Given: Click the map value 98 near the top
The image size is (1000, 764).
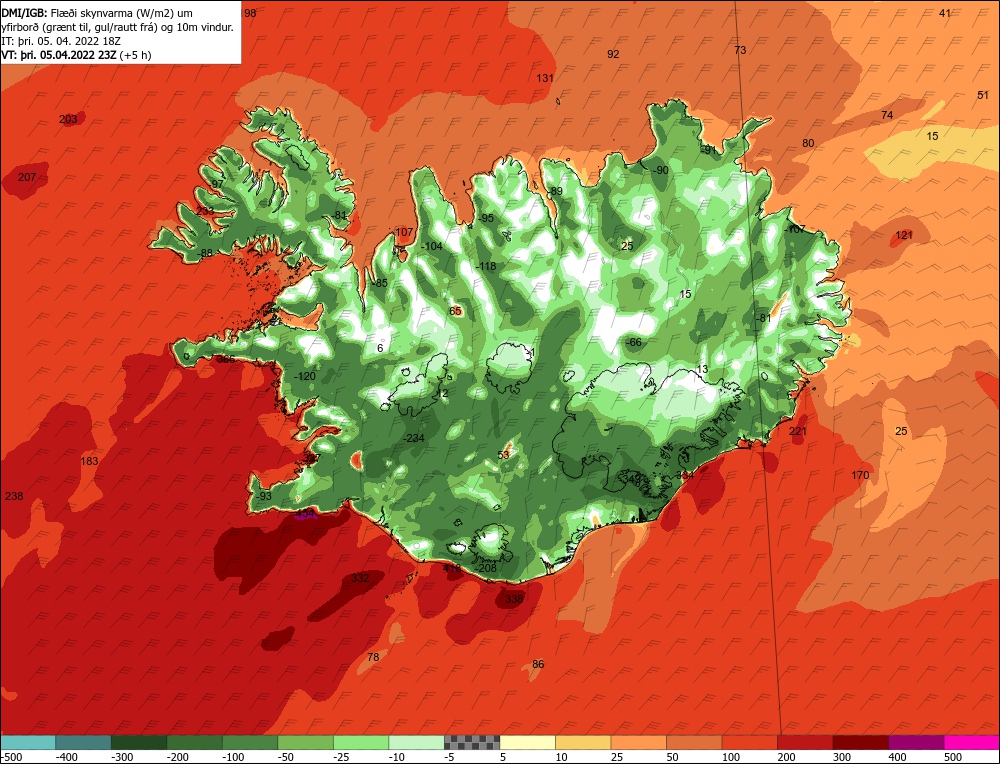Looking at the screenshot, I should [250, 13].
